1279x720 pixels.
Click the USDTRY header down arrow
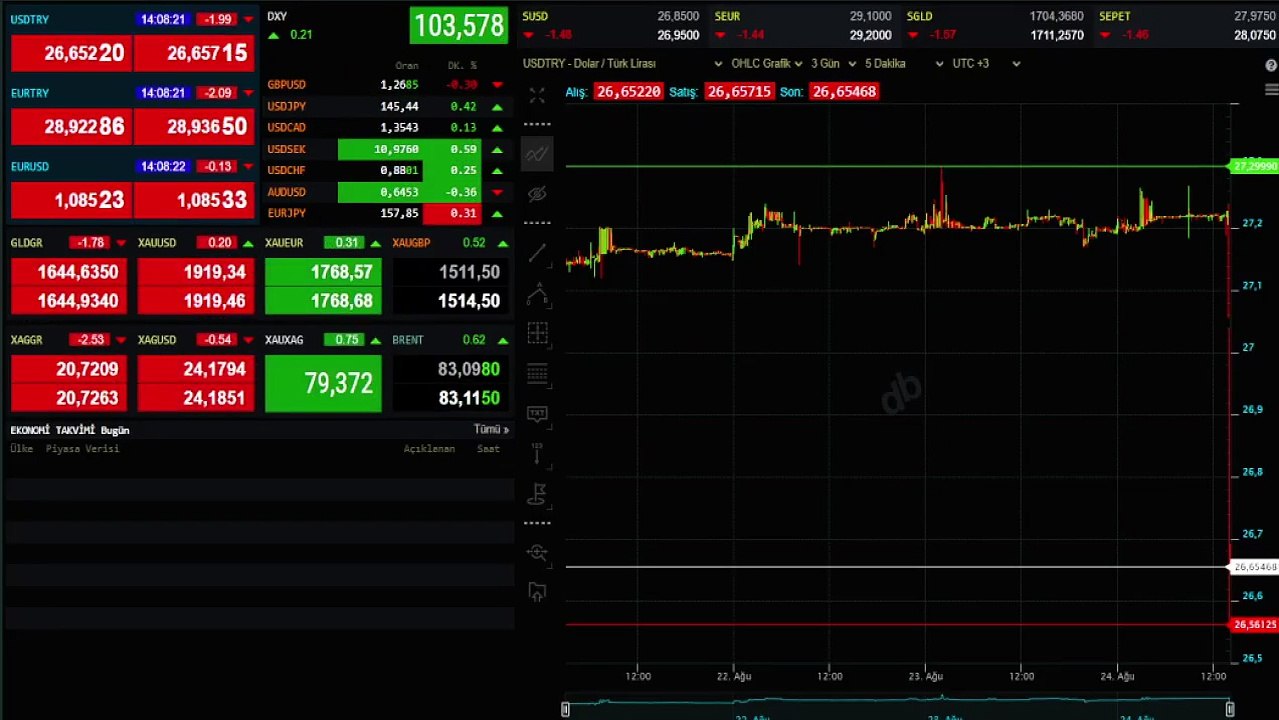click(x=248, y=19)
